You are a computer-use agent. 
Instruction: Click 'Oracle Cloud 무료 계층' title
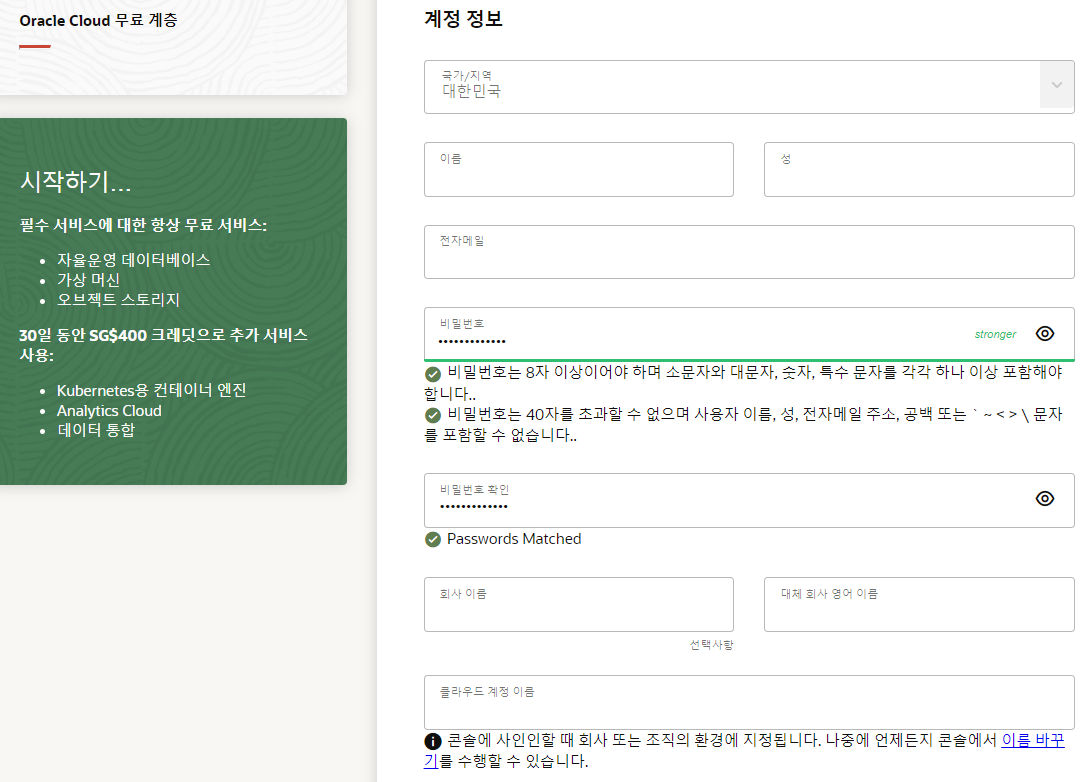99,21
